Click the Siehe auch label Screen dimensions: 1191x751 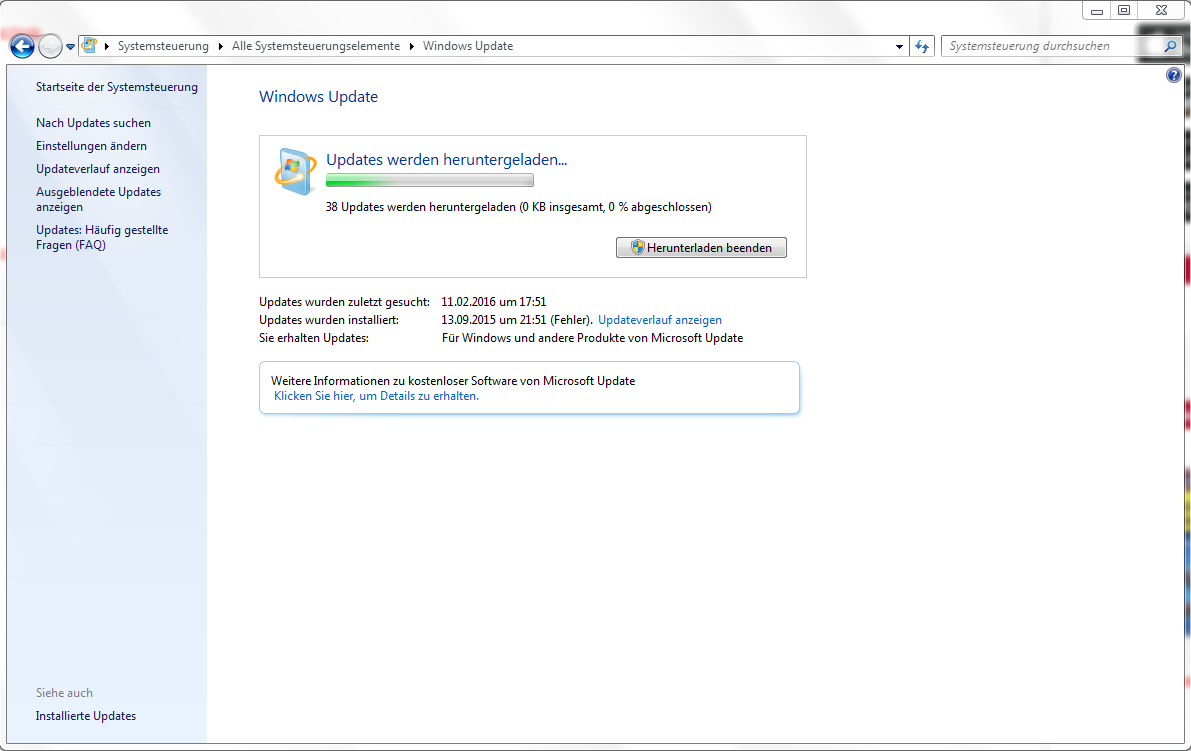[65, 693]
